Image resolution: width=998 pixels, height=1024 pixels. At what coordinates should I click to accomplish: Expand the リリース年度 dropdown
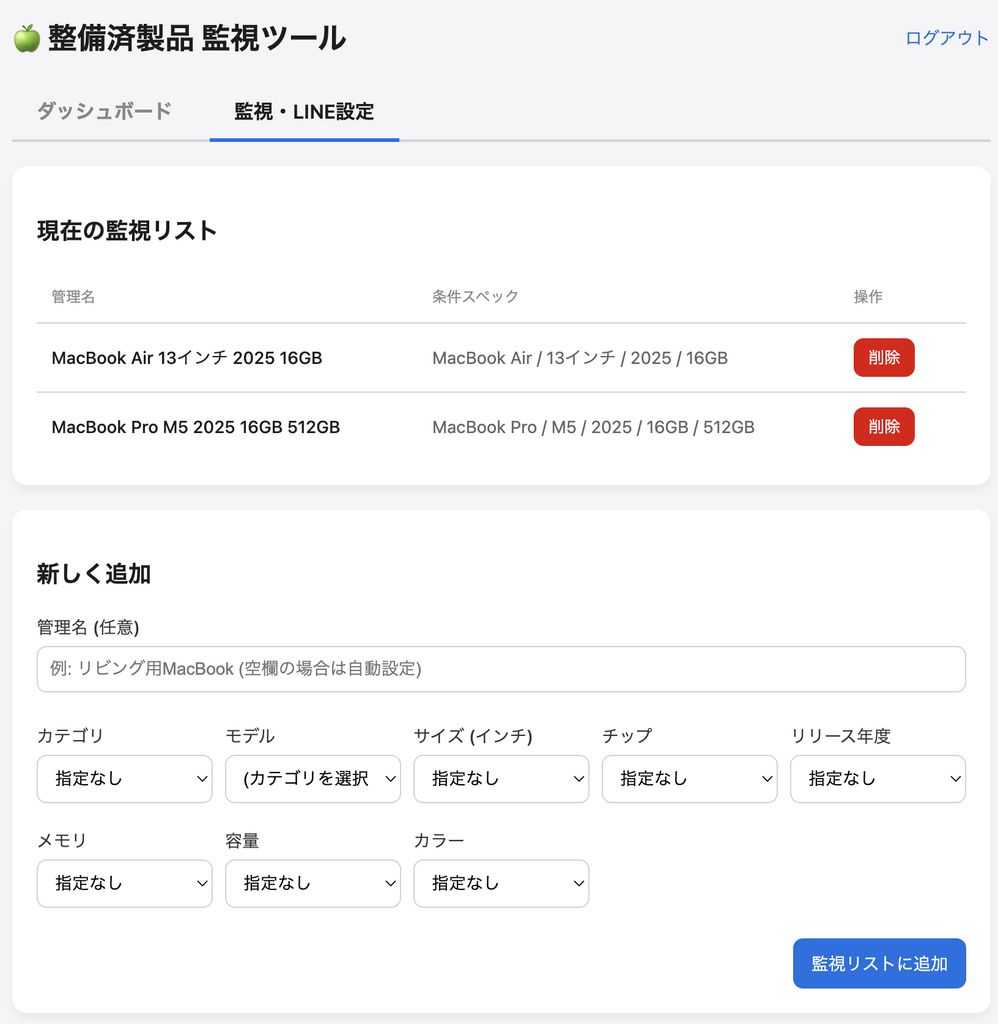(x=877, y=779)
